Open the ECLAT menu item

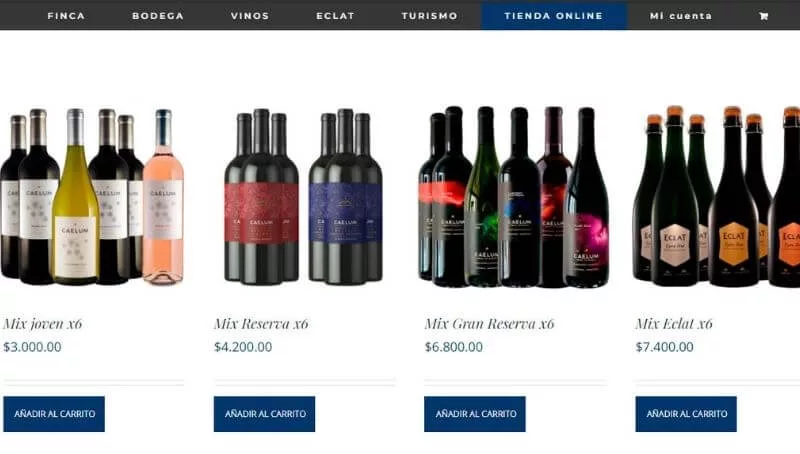point(335,16)
